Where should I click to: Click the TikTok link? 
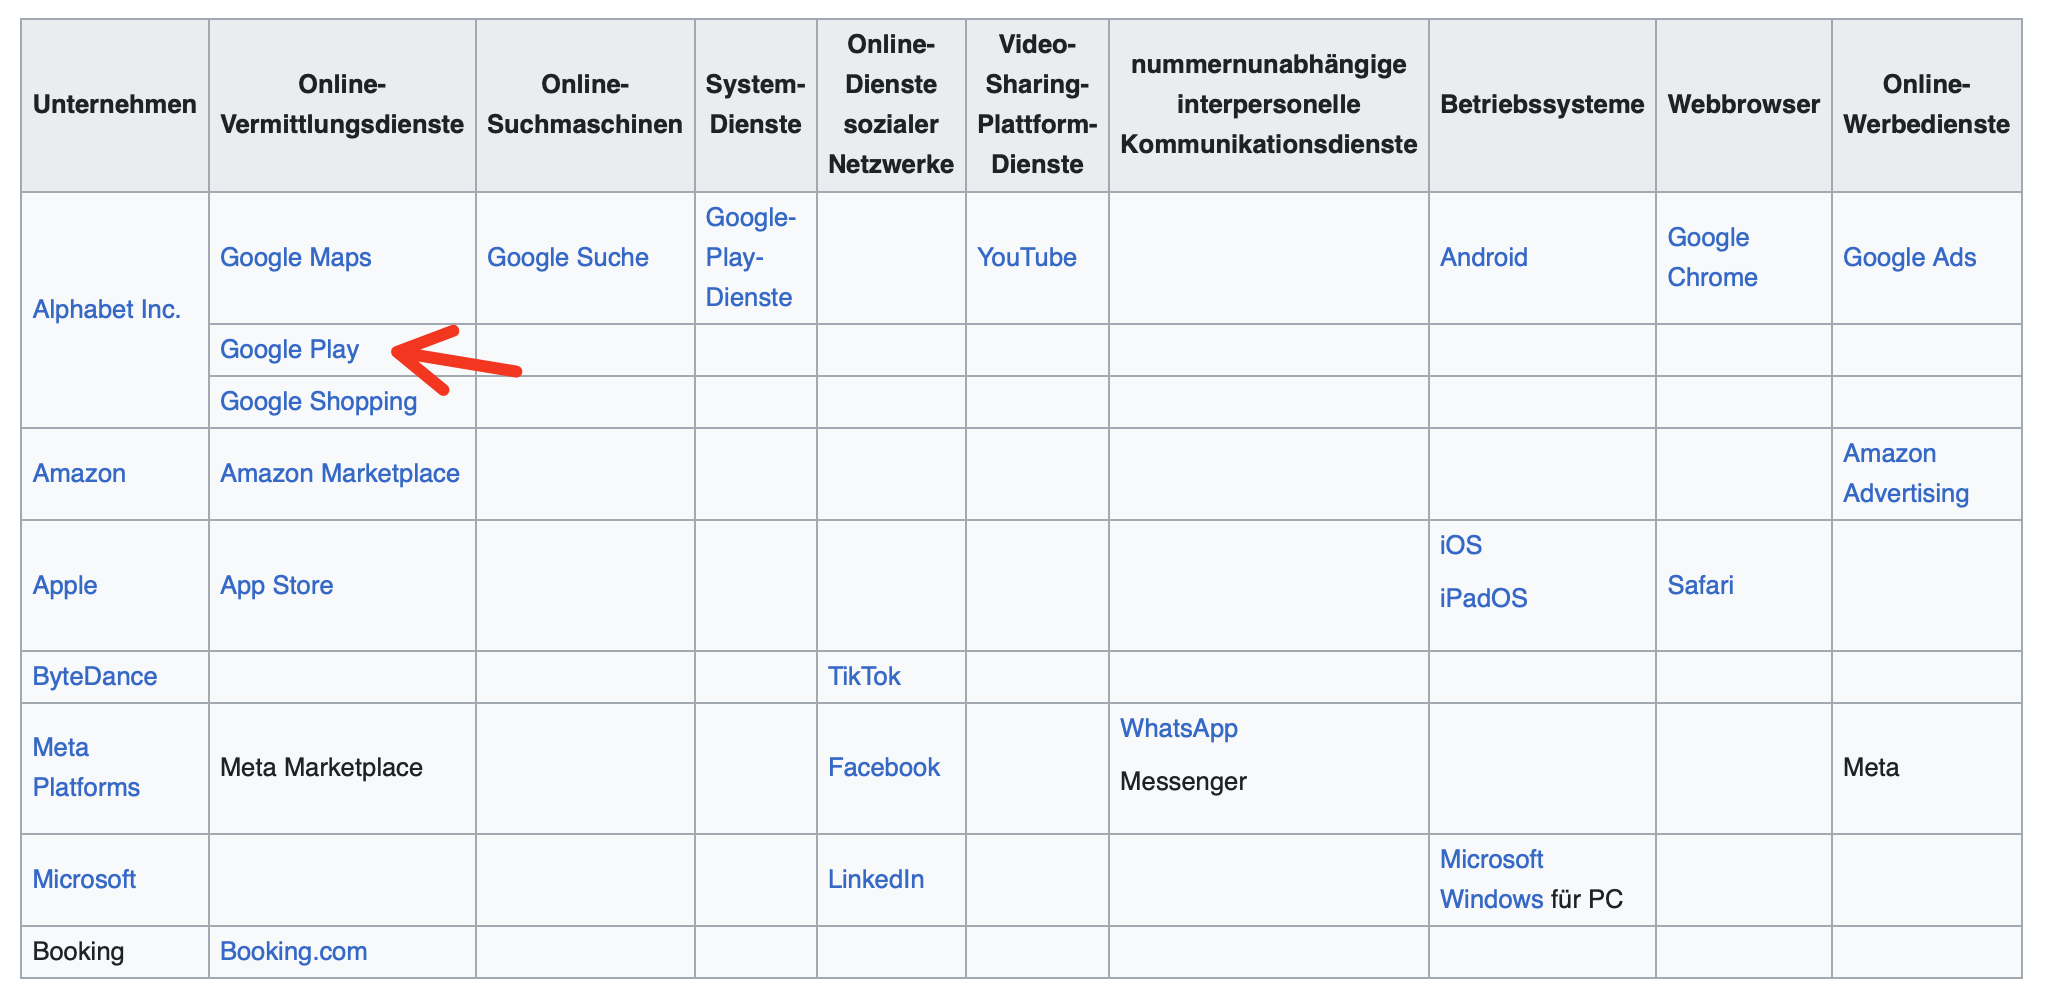click(864, 677)
